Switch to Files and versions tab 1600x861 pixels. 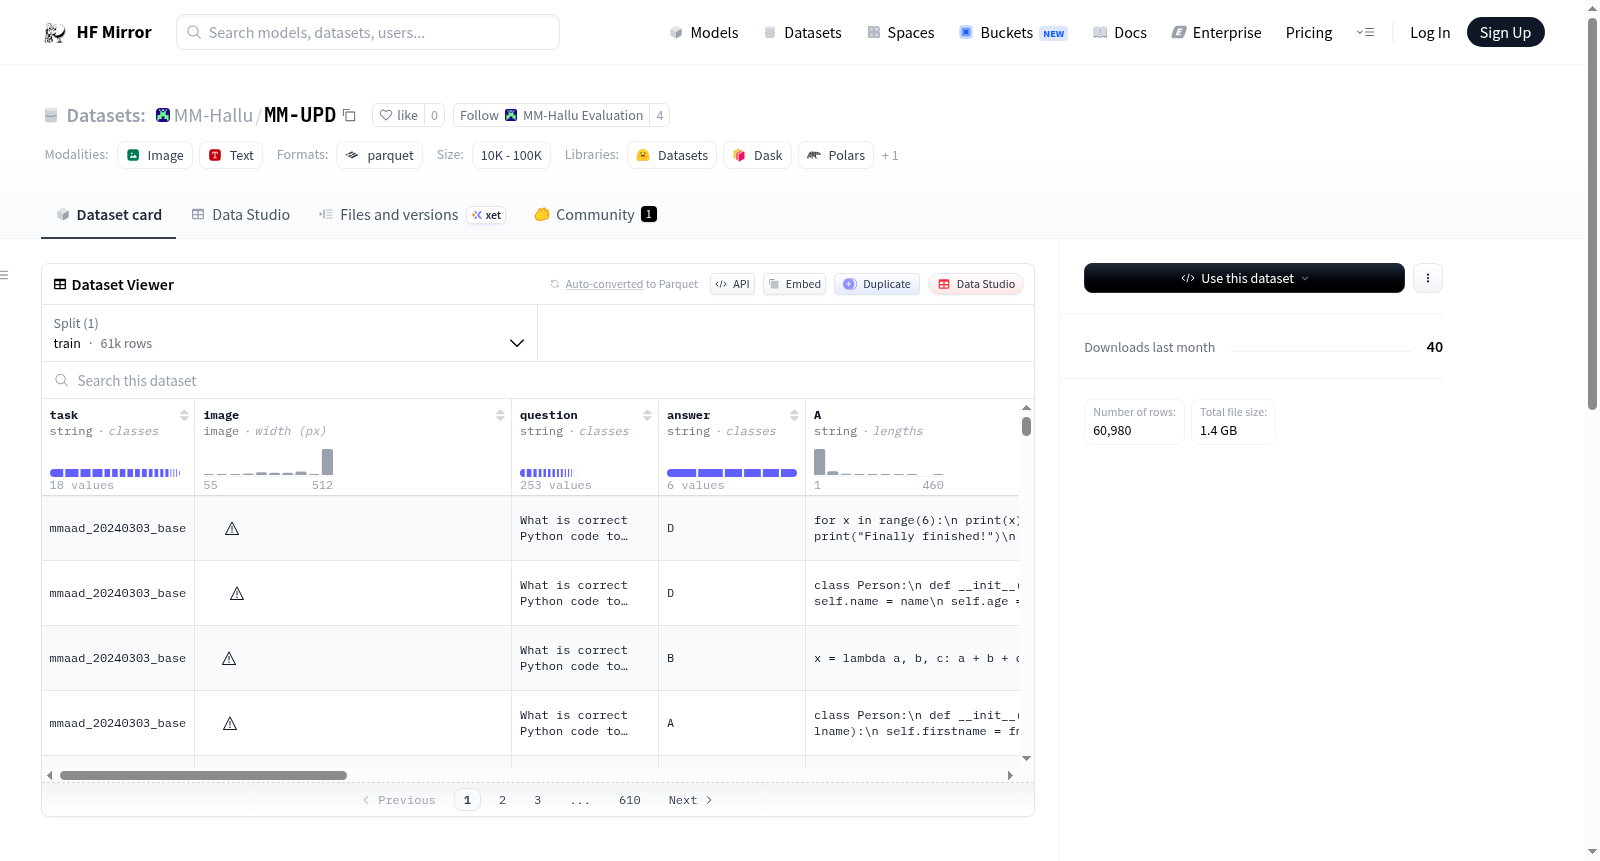pyautogui.click(x=412, y=214)
